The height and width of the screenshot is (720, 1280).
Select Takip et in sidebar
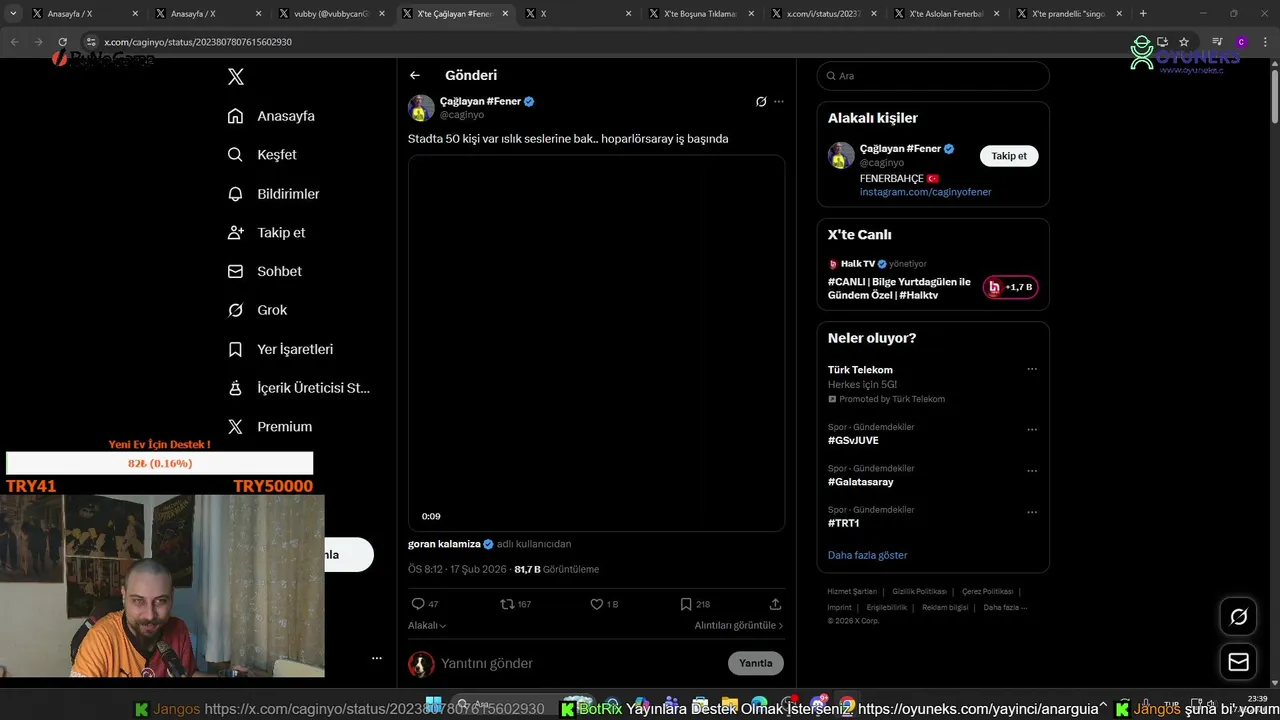coord(266,232)
